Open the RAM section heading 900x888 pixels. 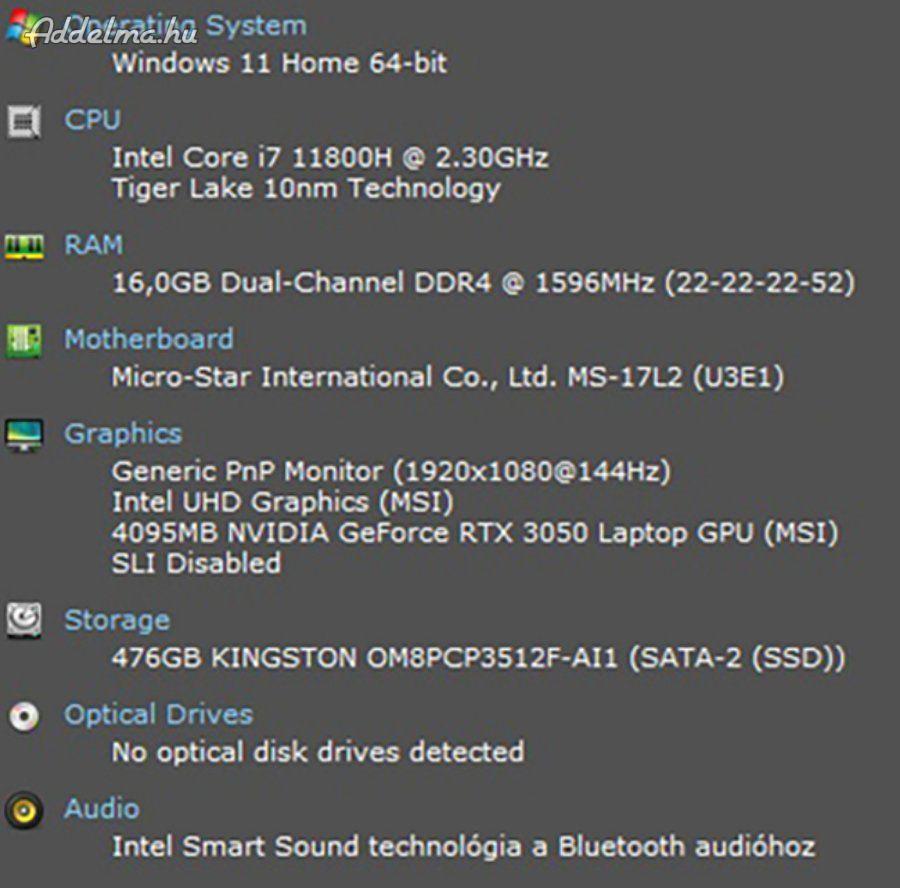(94, 245)
